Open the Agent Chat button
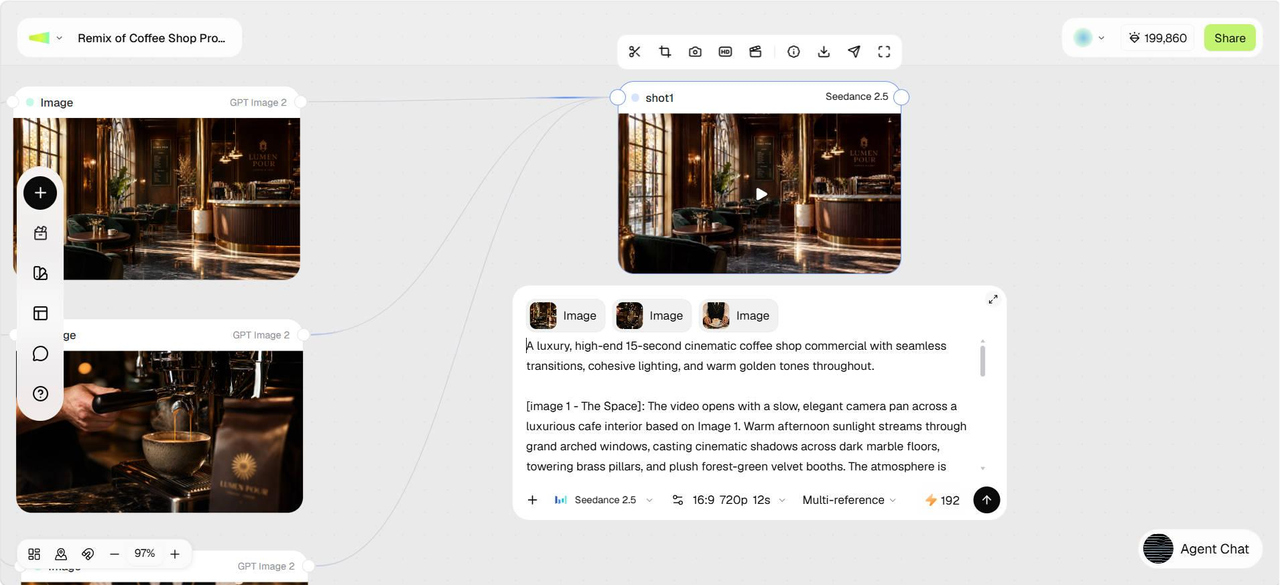This screenshot has height=585, width=1280. (x=1201, y=549)
